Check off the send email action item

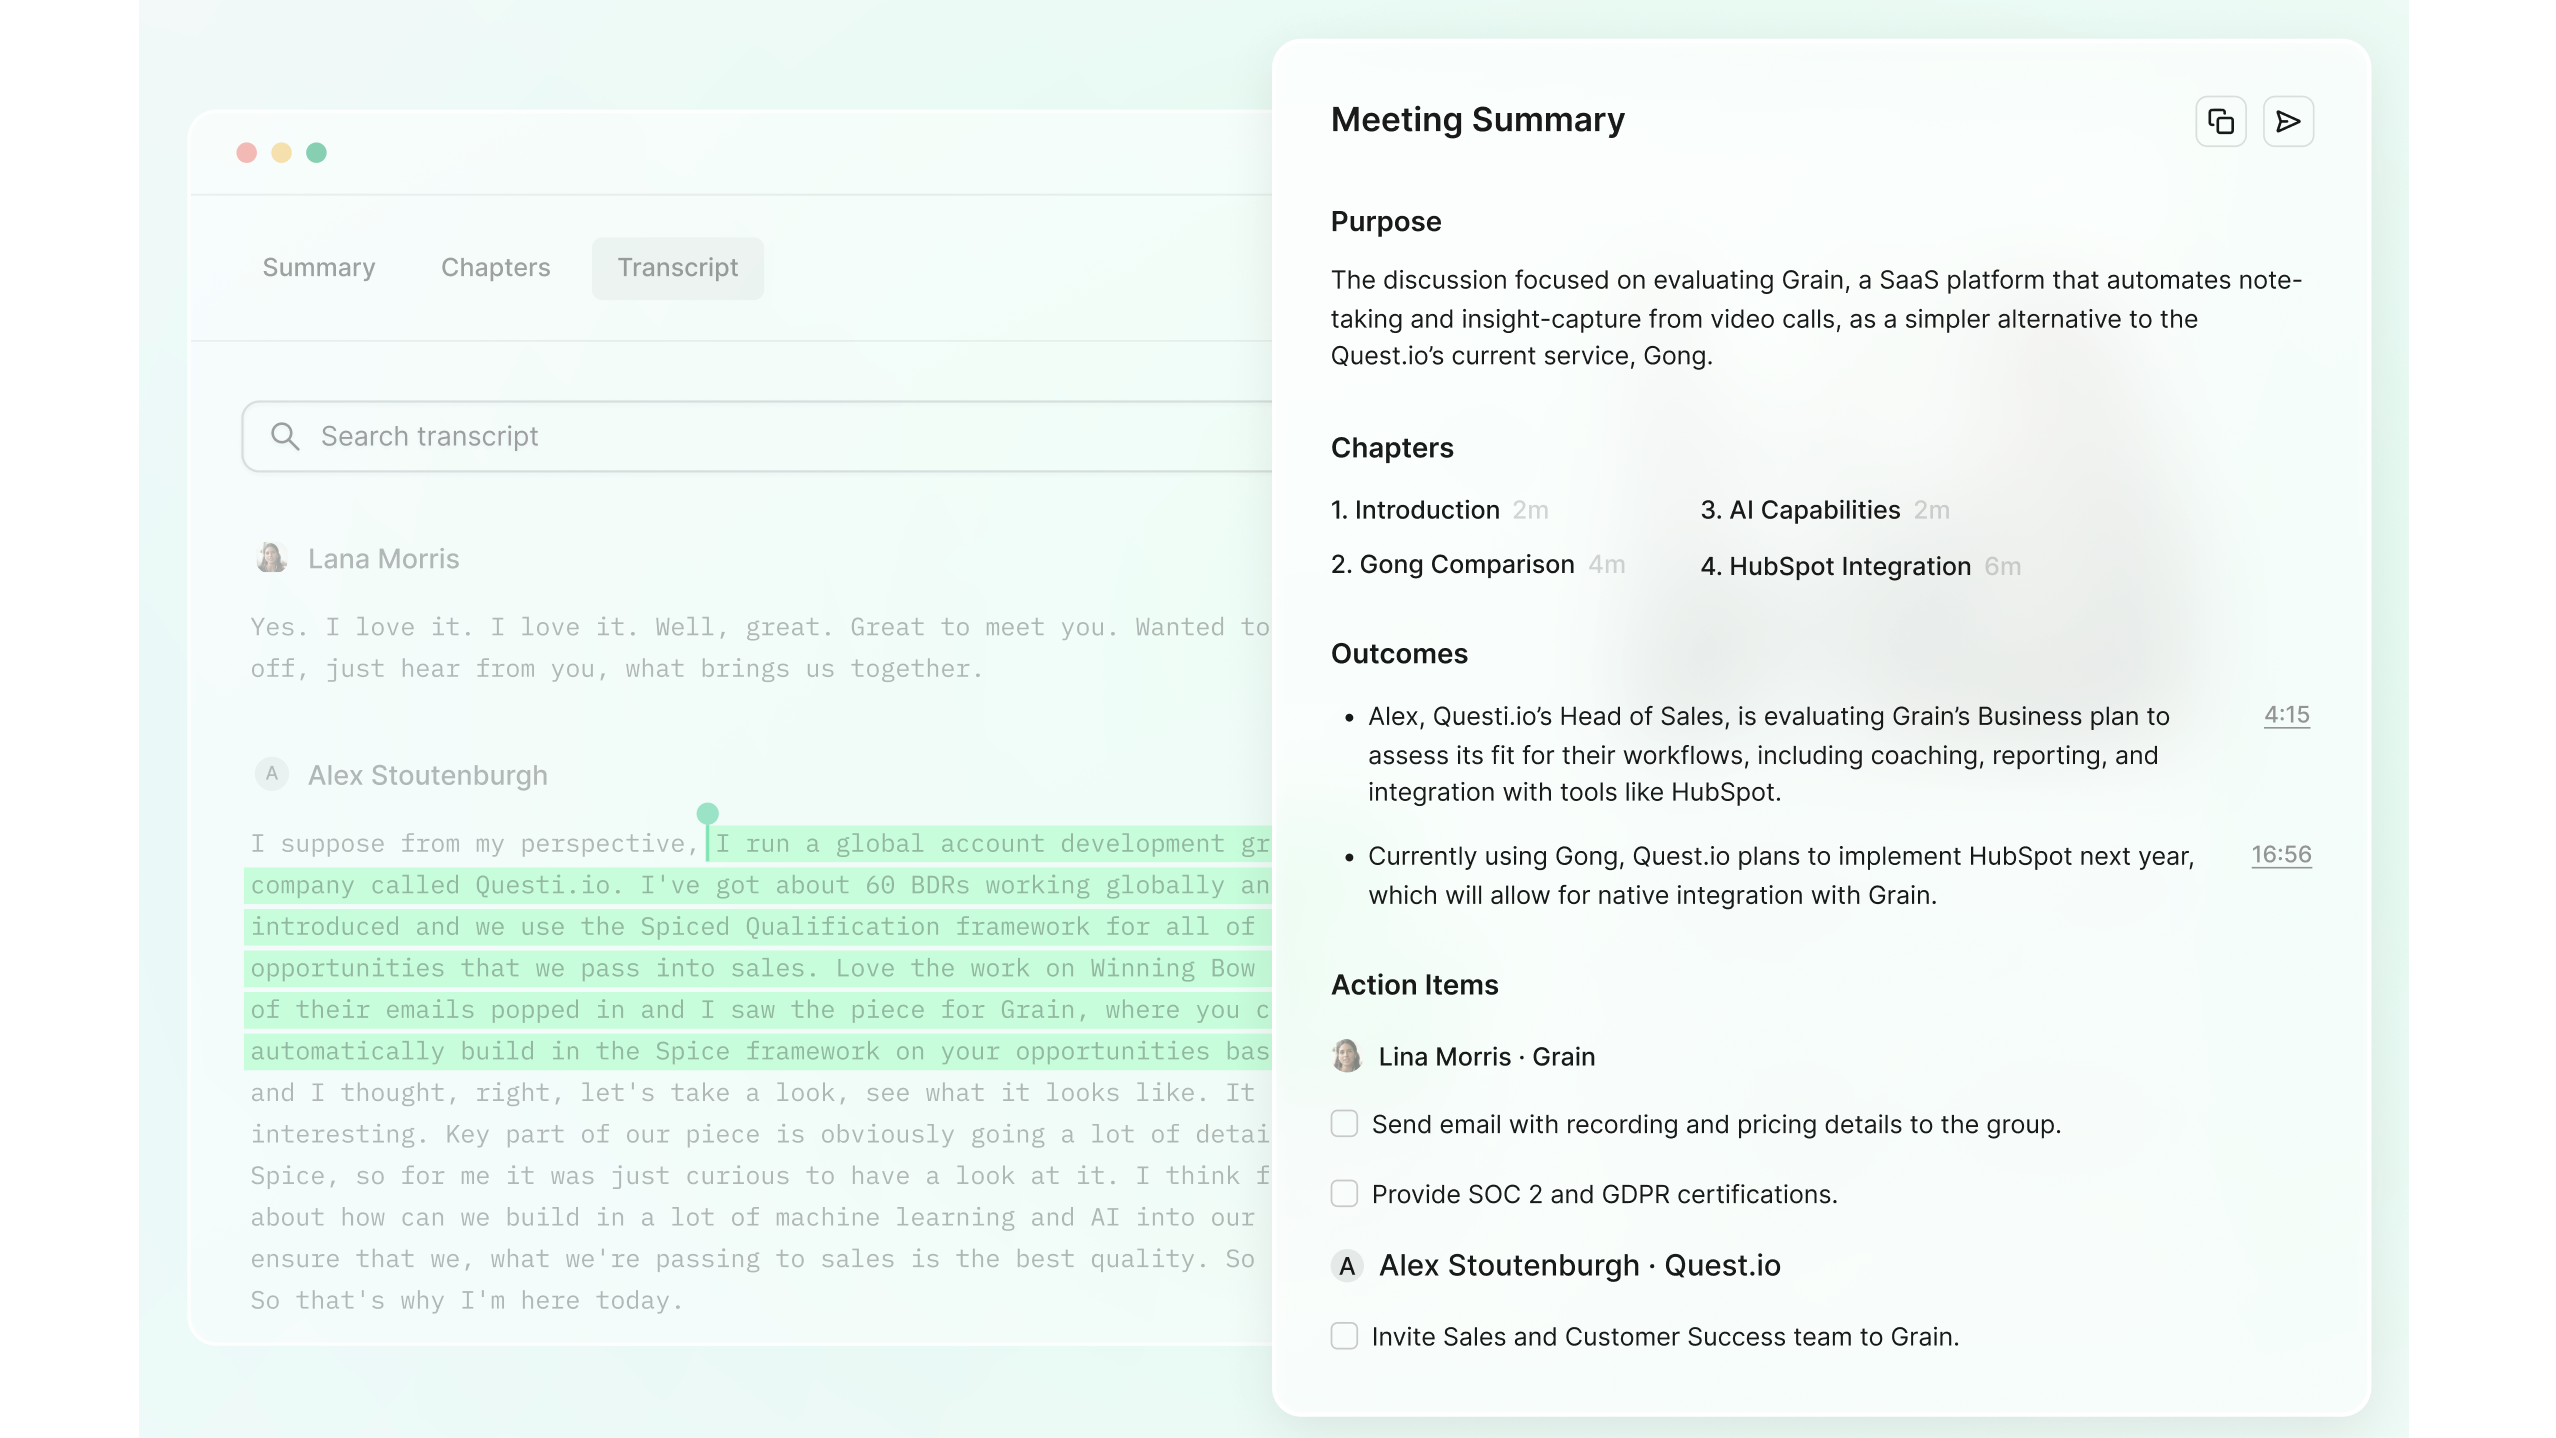(x=1343, y=1123)
